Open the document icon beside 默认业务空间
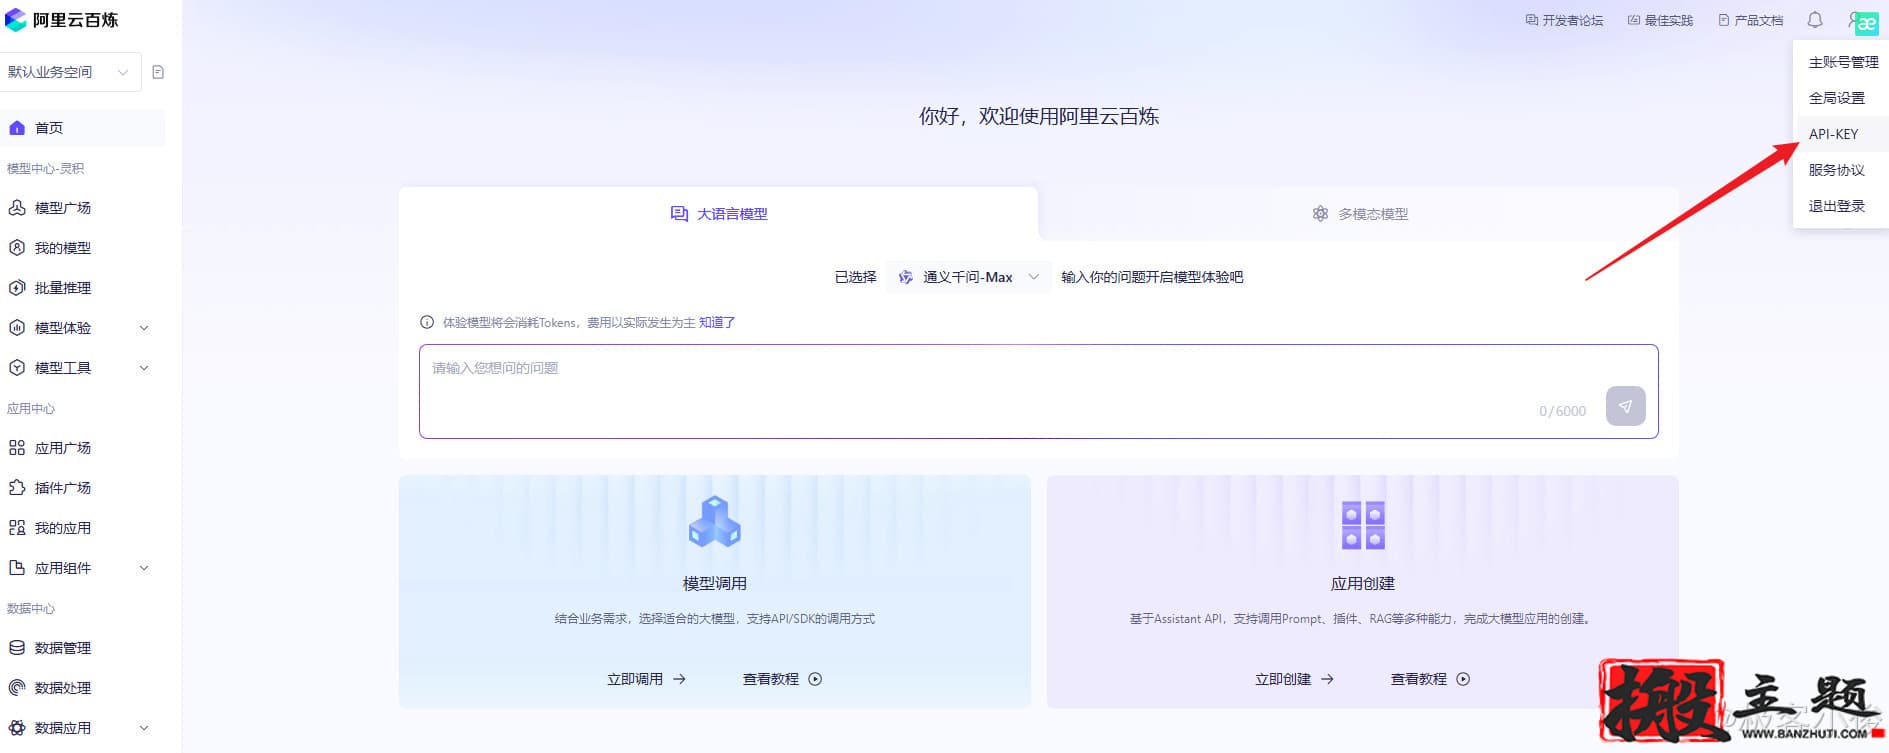This screenshot has width=1889, height=753. click(158, 72)
